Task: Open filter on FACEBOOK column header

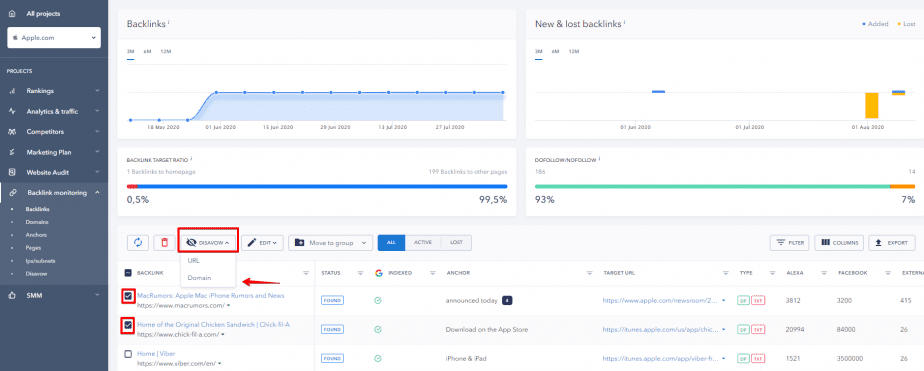Action: click(x=887, y=273)
